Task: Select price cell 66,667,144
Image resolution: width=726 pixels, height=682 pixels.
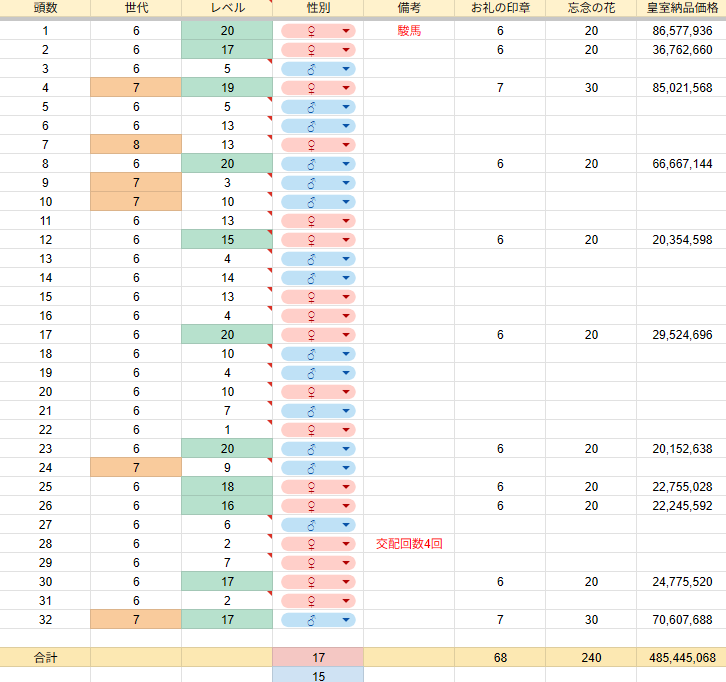Action: [682, 164]
